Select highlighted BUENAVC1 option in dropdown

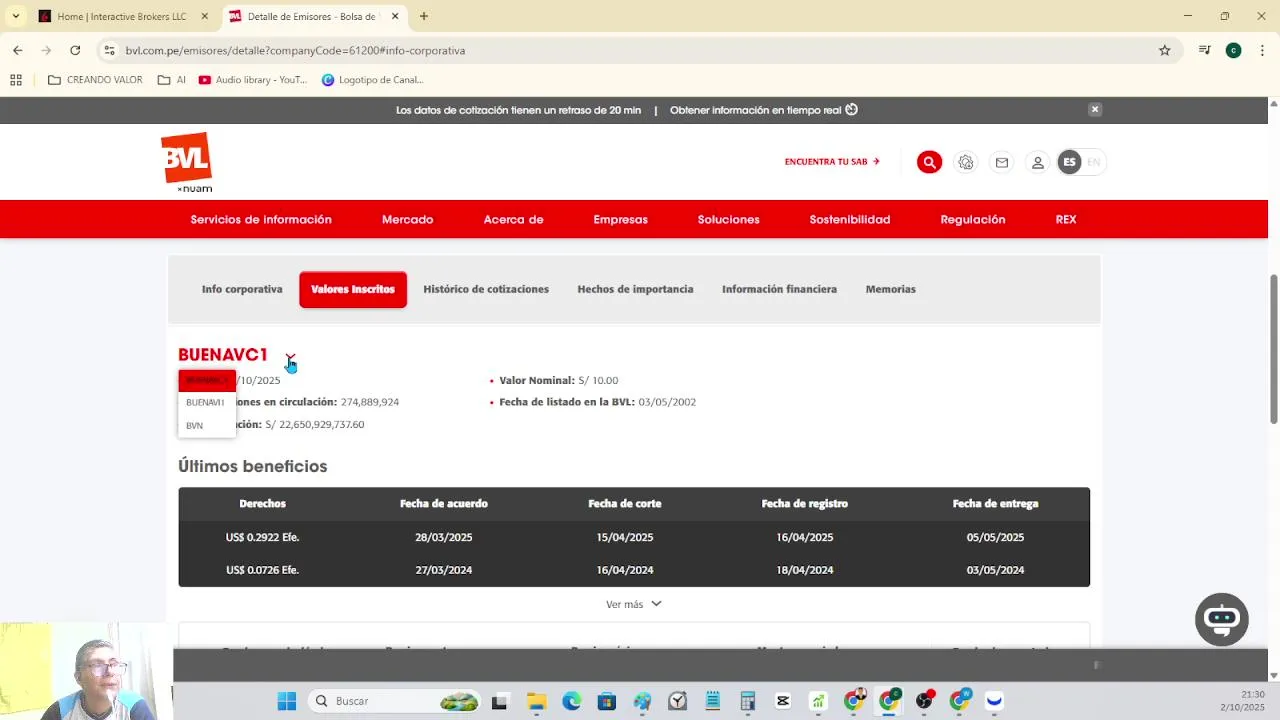pos(207,380)
